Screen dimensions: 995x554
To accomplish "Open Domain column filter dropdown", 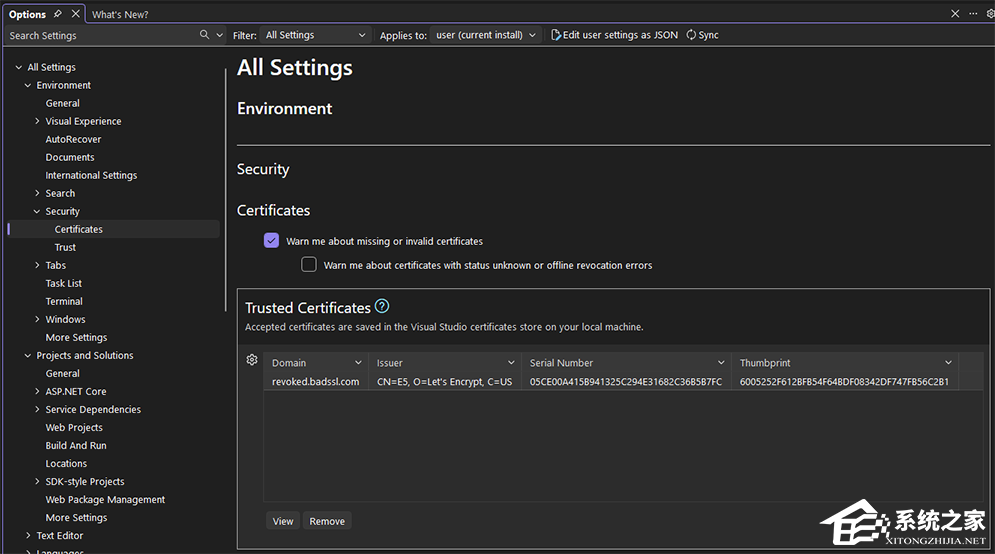I will point(358,362).
